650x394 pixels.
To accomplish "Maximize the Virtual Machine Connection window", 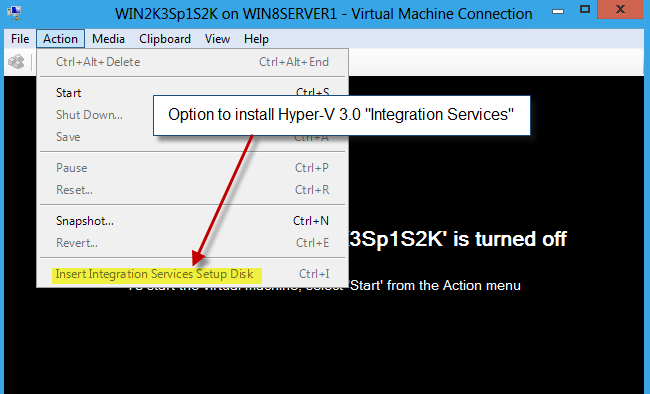I will click(x=585, y=10).
